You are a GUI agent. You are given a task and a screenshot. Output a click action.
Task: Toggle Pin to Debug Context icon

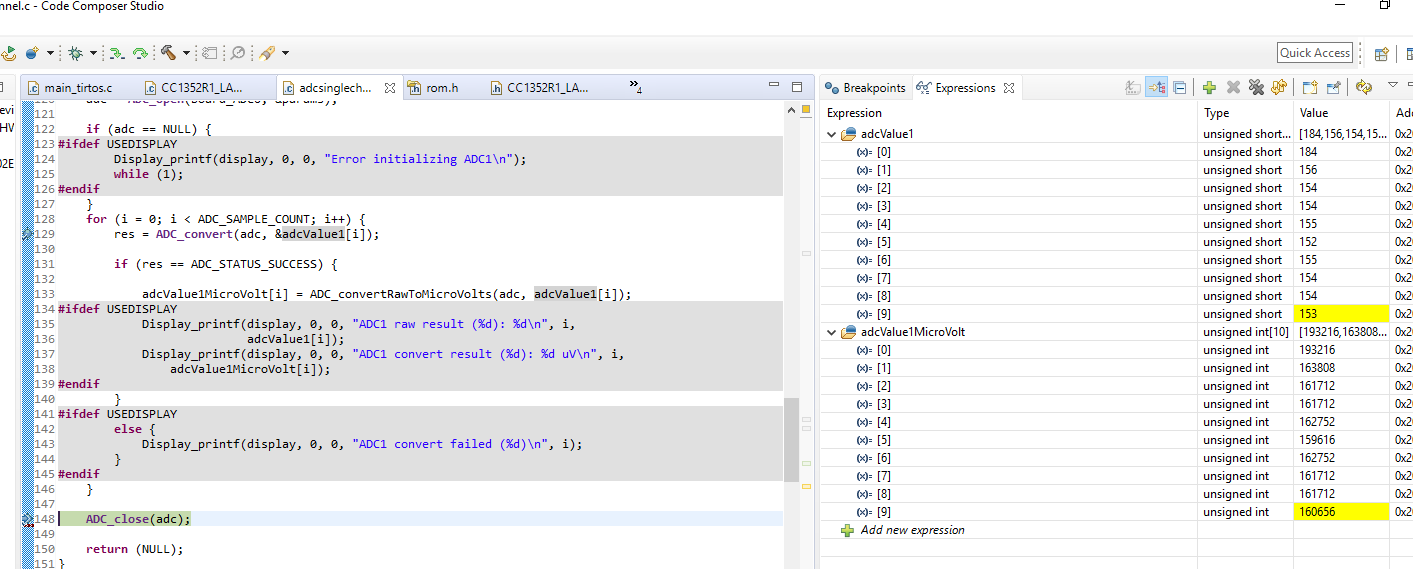pos(1333,88)
